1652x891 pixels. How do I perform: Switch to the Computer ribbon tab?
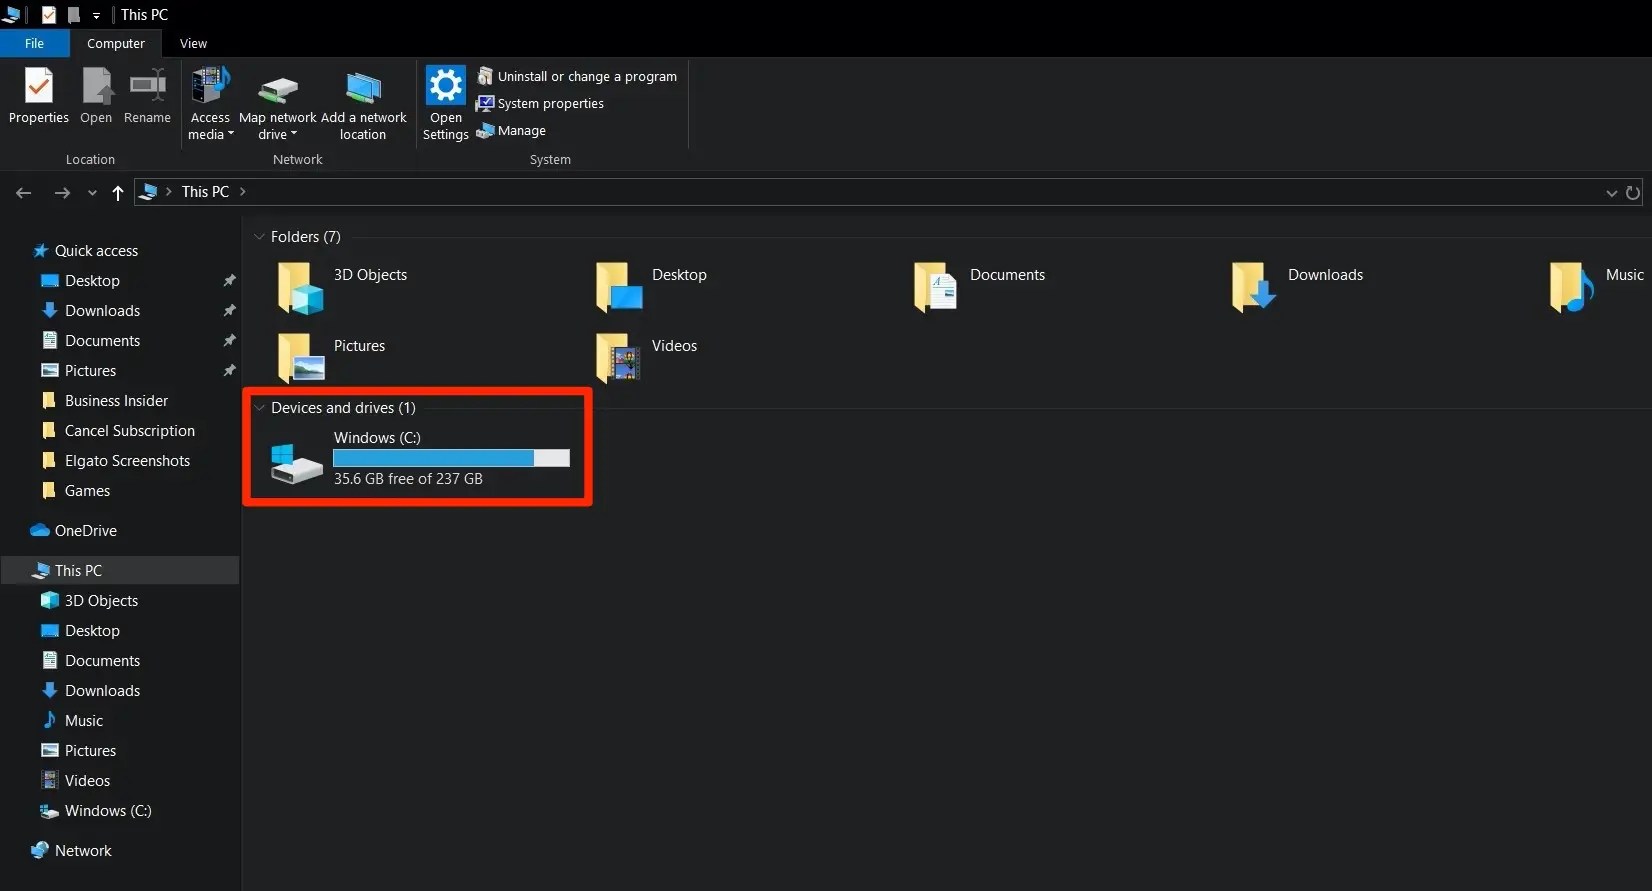[x=116, y=43]
